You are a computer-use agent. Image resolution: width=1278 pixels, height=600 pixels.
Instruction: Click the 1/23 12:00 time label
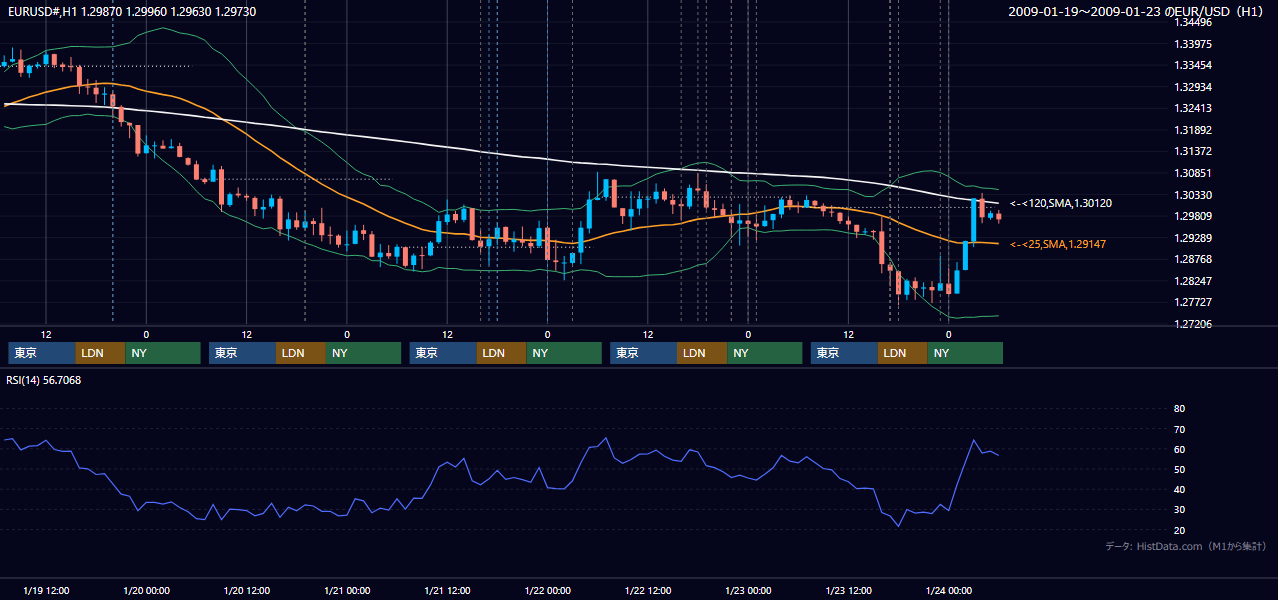pos(849,590)
